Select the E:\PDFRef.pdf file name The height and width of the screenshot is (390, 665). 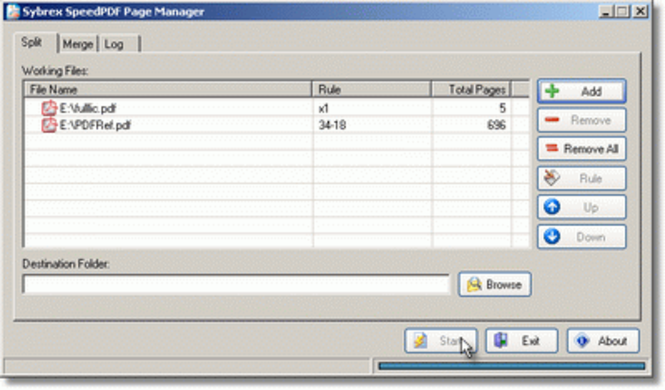pos(95,125)
